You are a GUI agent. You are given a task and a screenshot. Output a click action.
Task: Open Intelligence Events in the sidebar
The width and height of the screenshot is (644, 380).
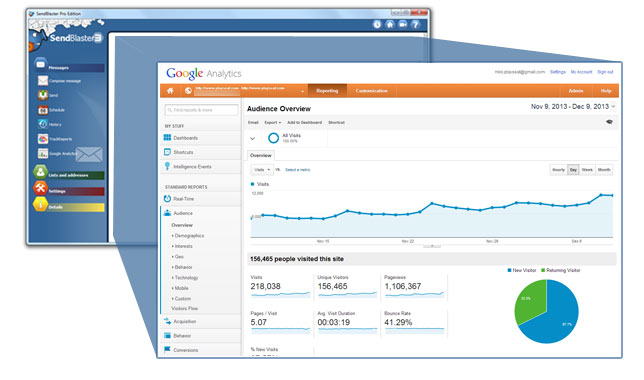coord(192,166)
